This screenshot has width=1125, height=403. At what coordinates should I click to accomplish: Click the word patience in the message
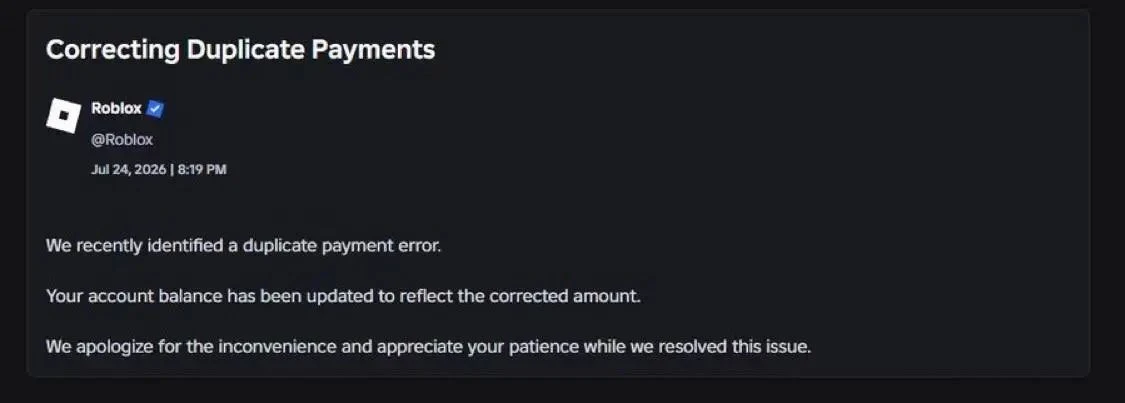pos(545,347)
